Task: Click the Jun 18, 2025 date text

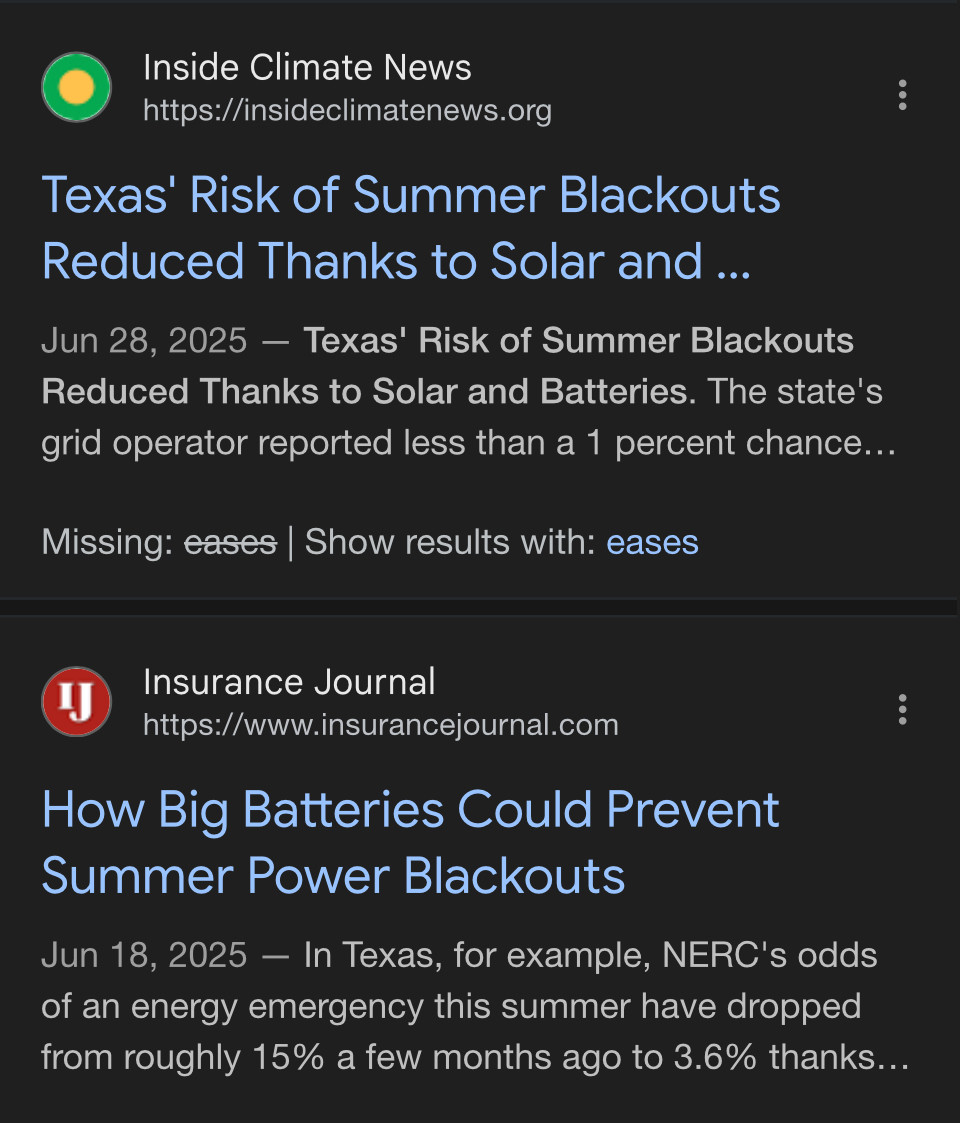Action: click(x=144, y=955)
